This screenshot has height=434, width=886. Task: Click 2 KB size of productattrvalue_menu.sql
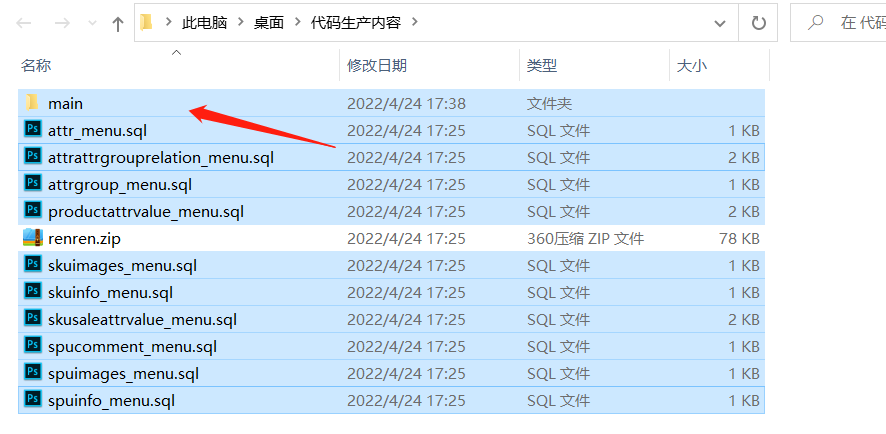pyautogui.click(x=744, y=212)
